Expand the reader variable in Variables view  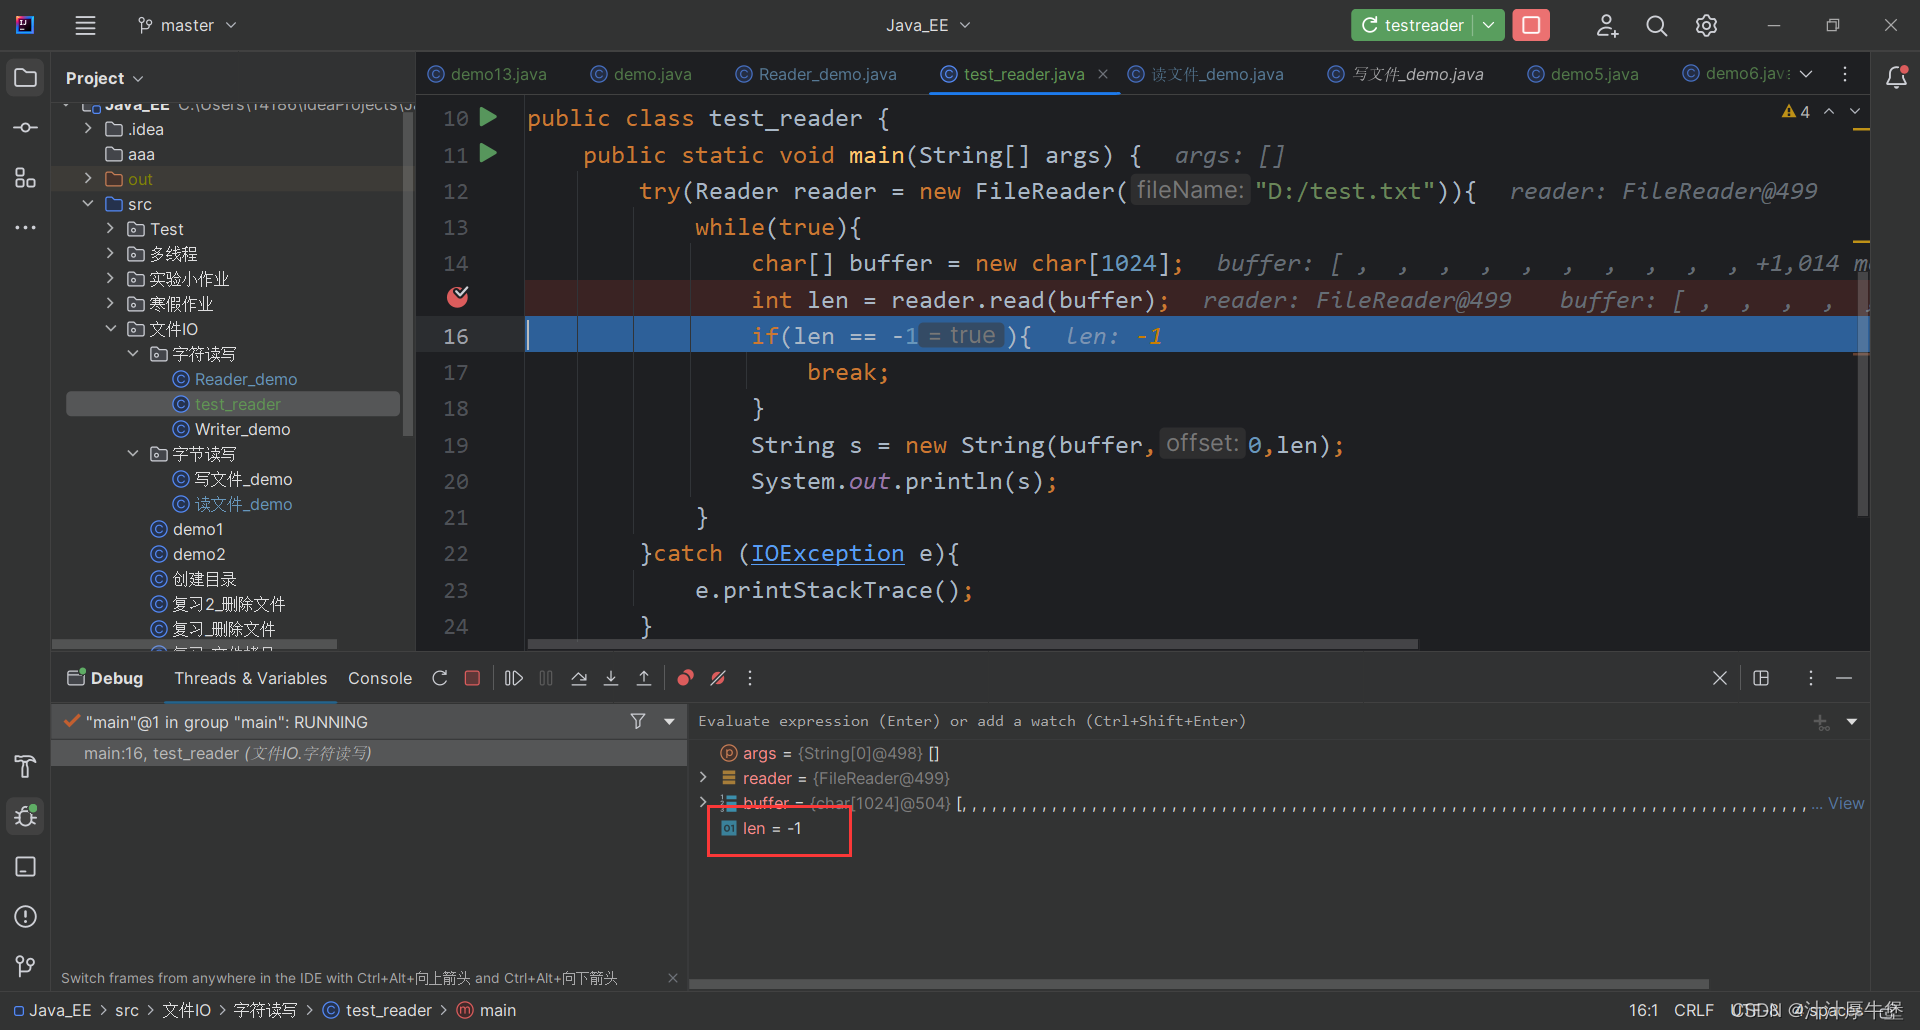click(703, 778)
